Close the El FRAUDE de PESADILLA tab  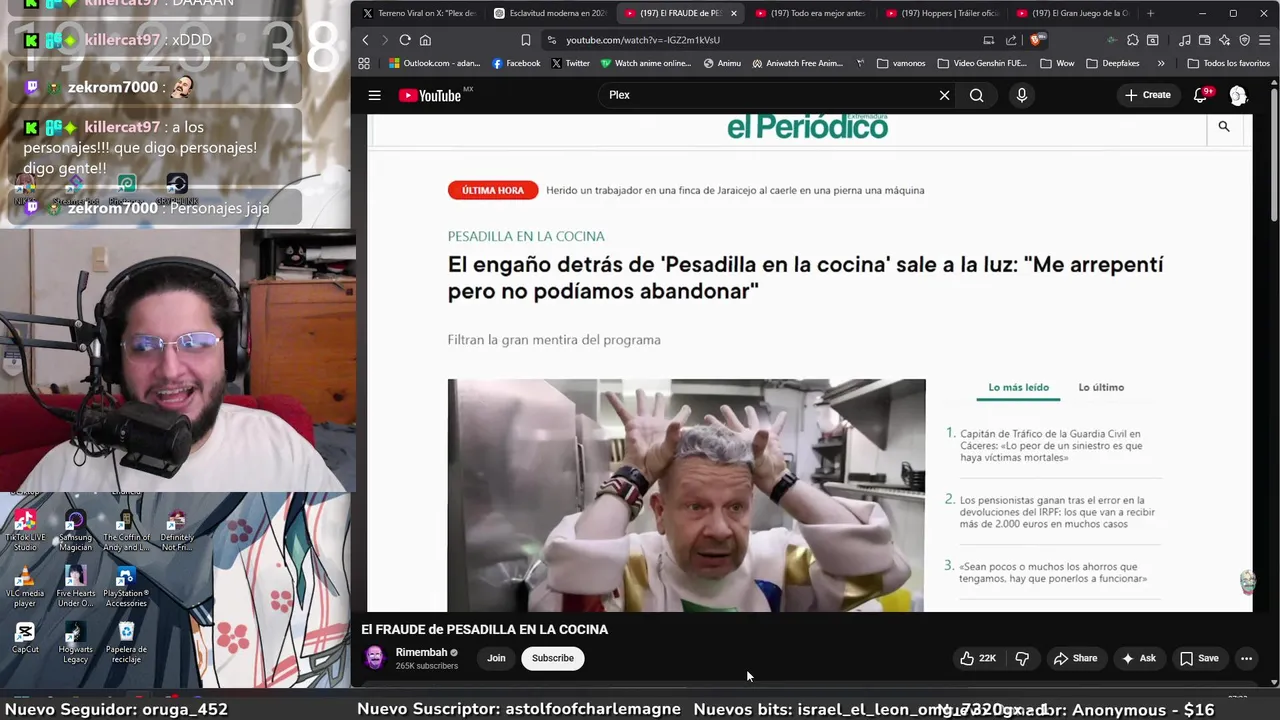coord(734,13)
